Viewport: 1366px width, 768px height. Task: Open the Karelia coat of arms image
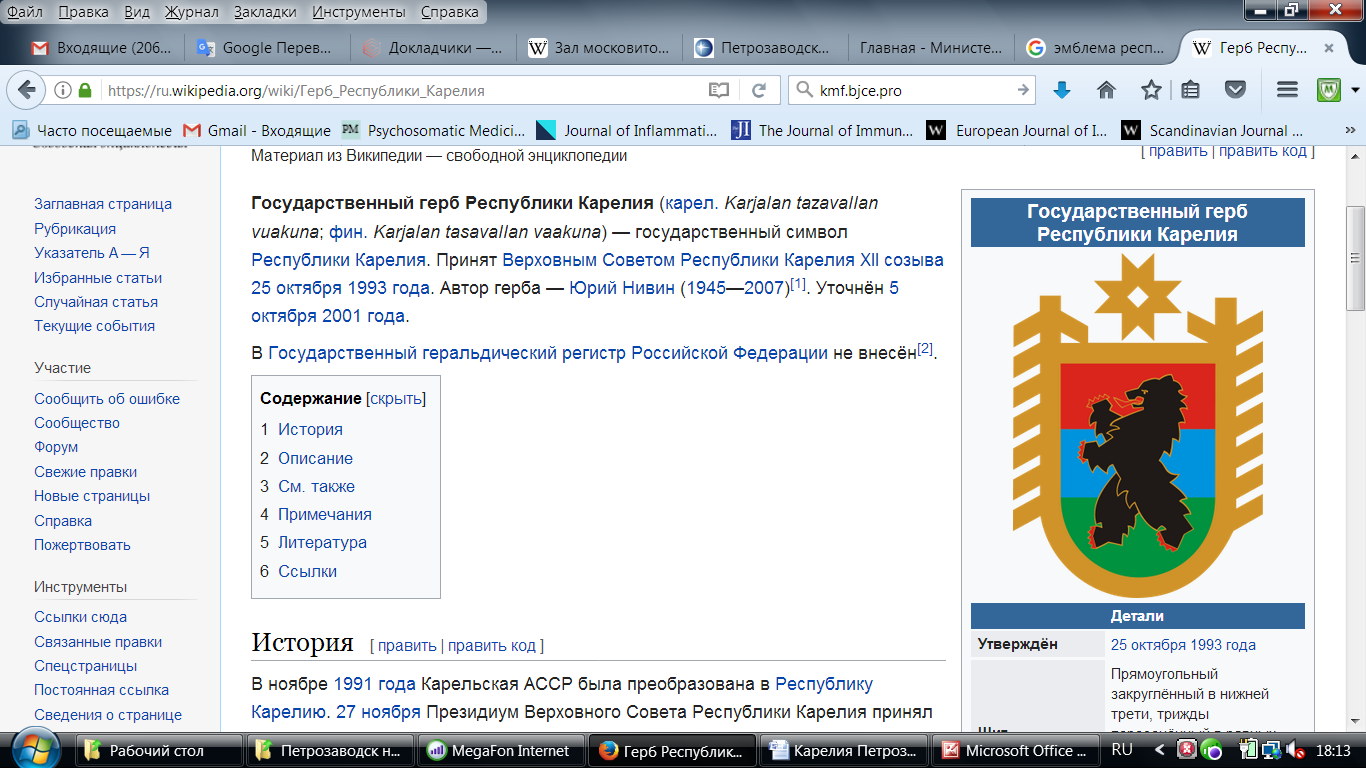click(1137, 425)
